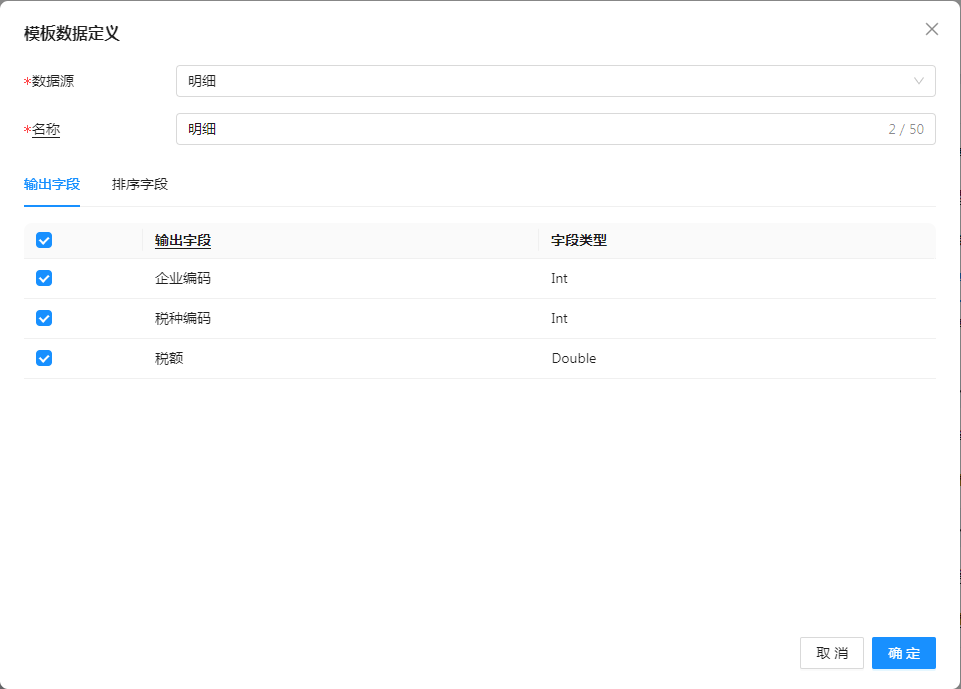Click the 确定 button
This screenshot has width=961, height=689.
(903, 653)
